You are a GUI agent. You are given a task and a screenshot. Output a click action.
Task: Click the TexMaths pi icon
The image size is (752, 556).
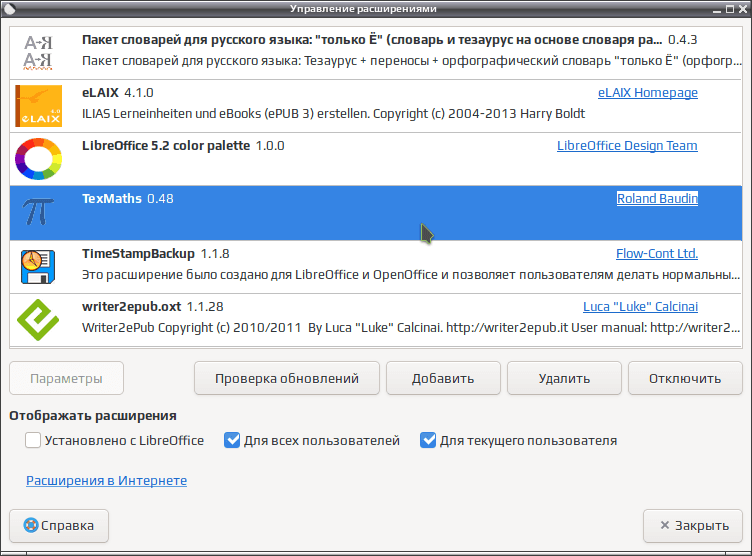[x=38, y=212]
